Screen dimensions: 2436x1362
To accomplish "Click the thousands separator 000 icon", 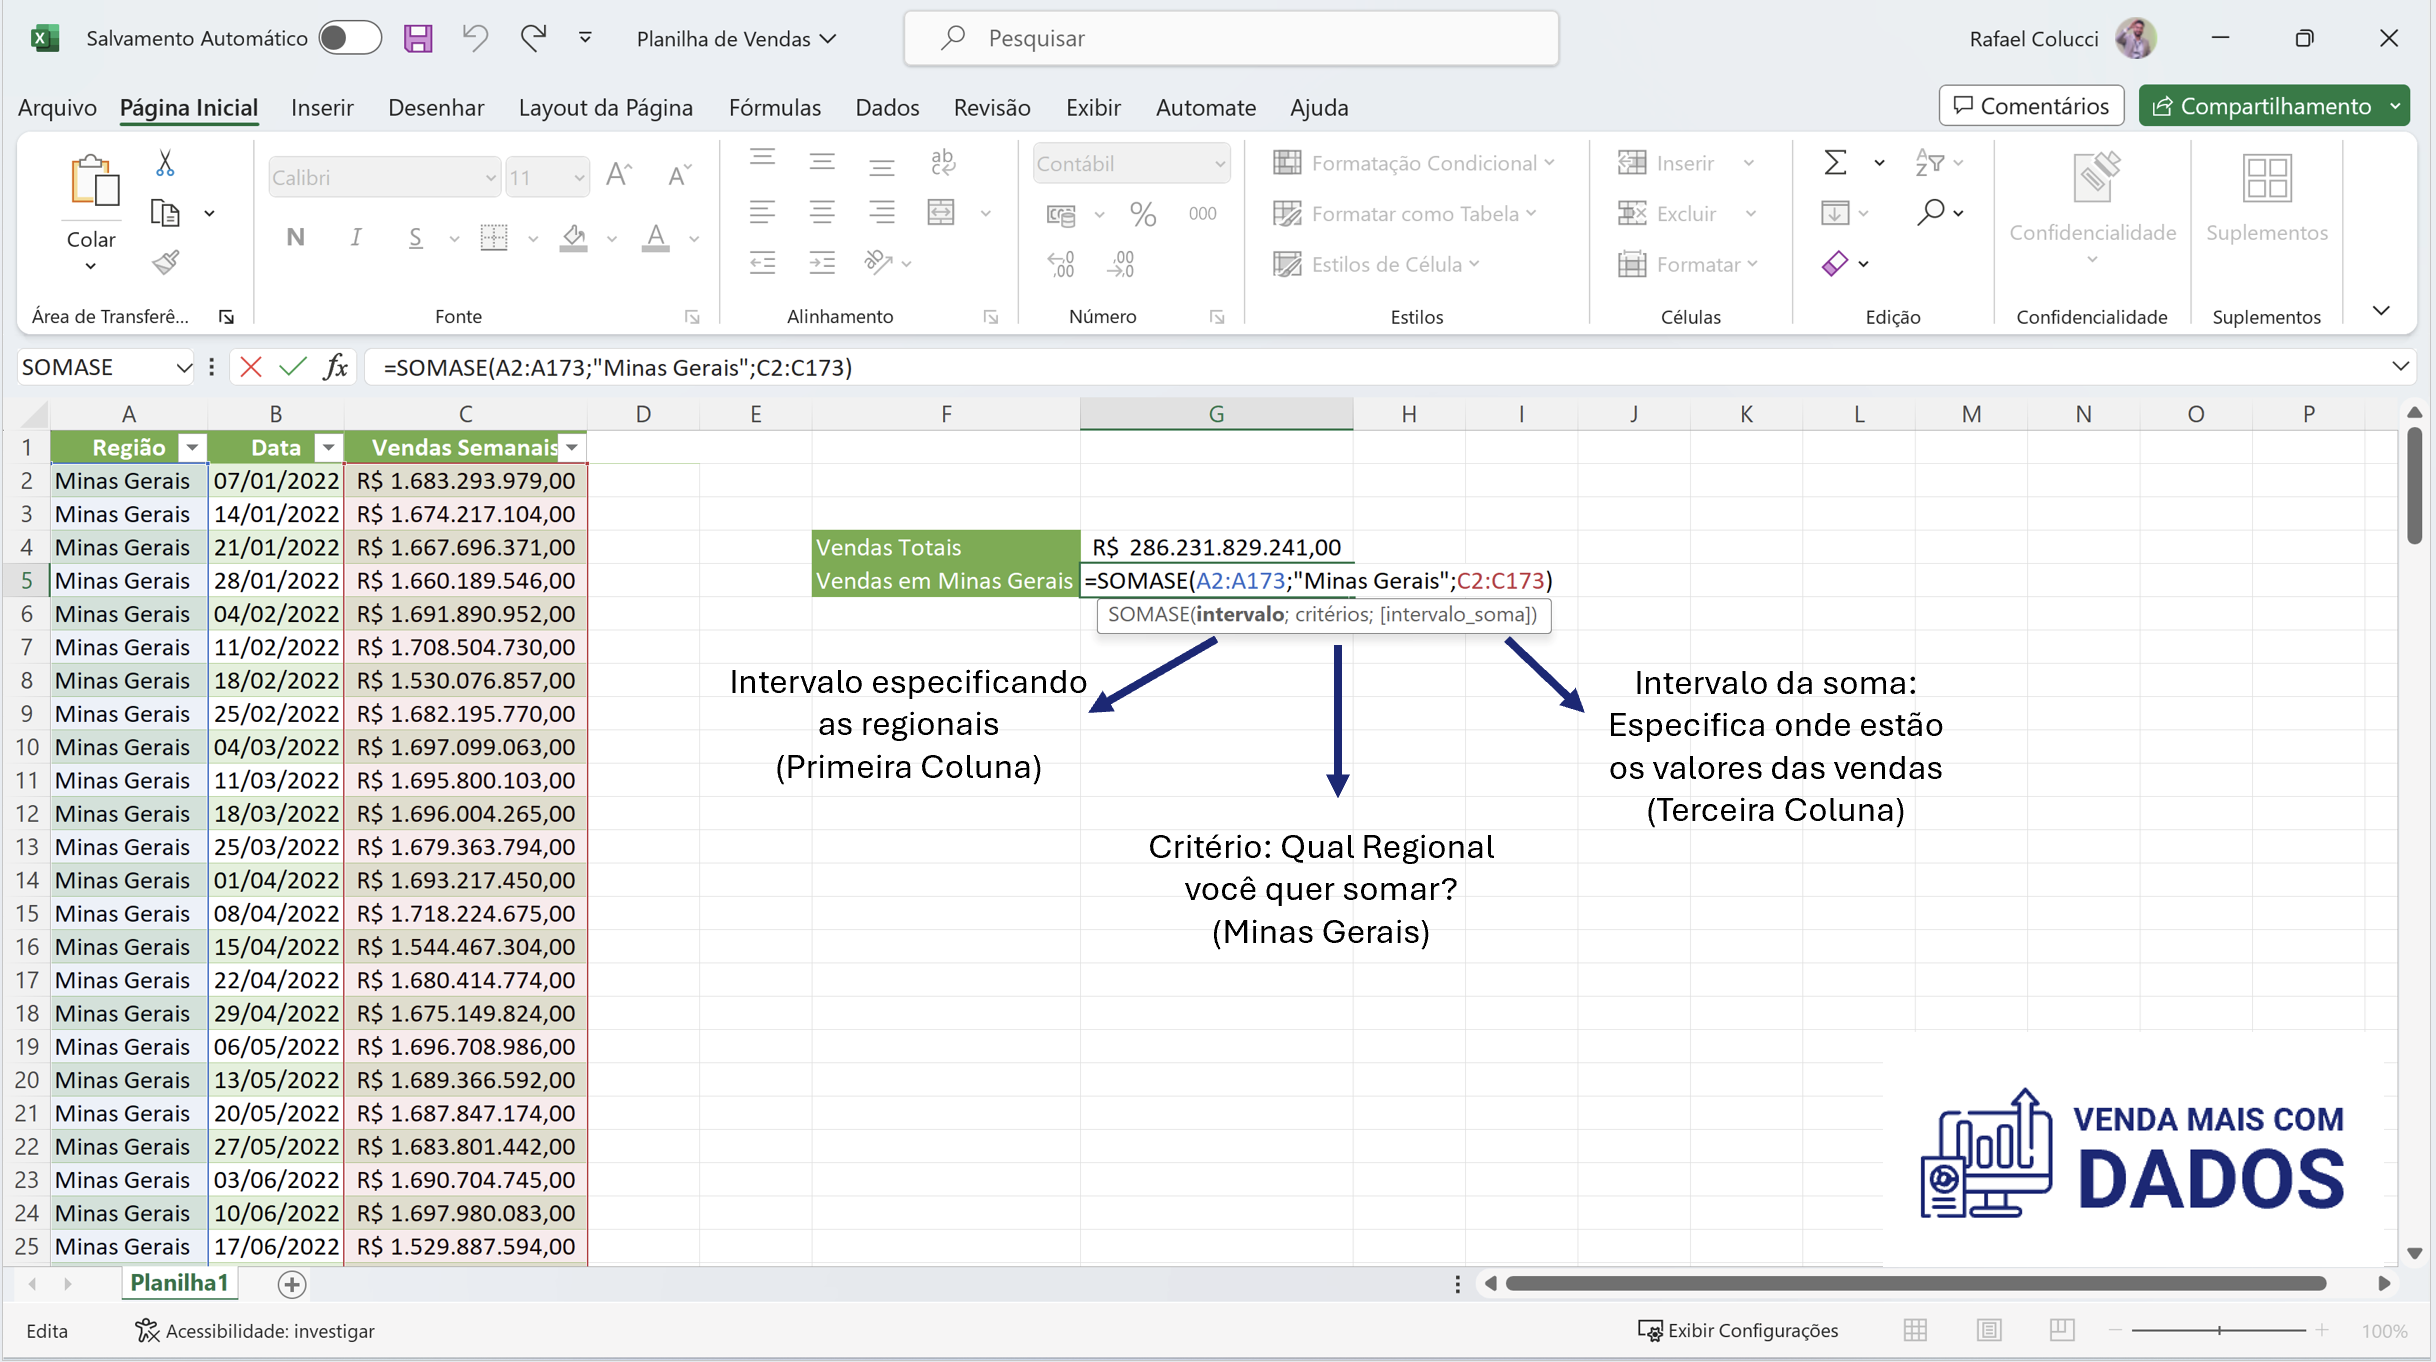I will click(x=1202, y=213).
